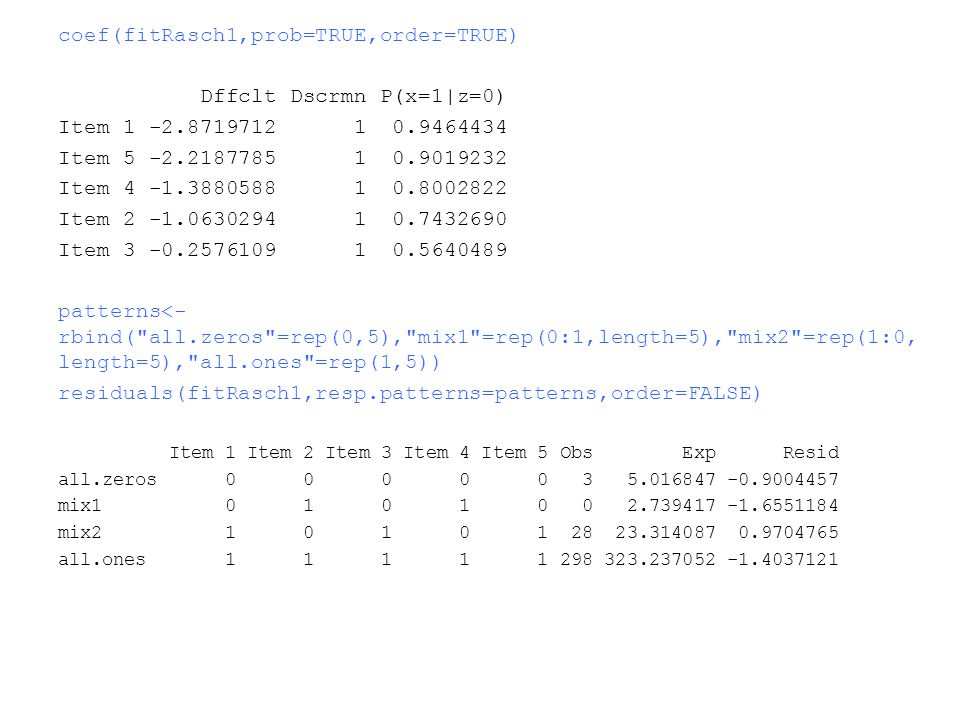
Task: Click the residuals(fitRasch1,resp.patterns=patterns) code line
Action: pyautogui.click(x=410, y=393)
